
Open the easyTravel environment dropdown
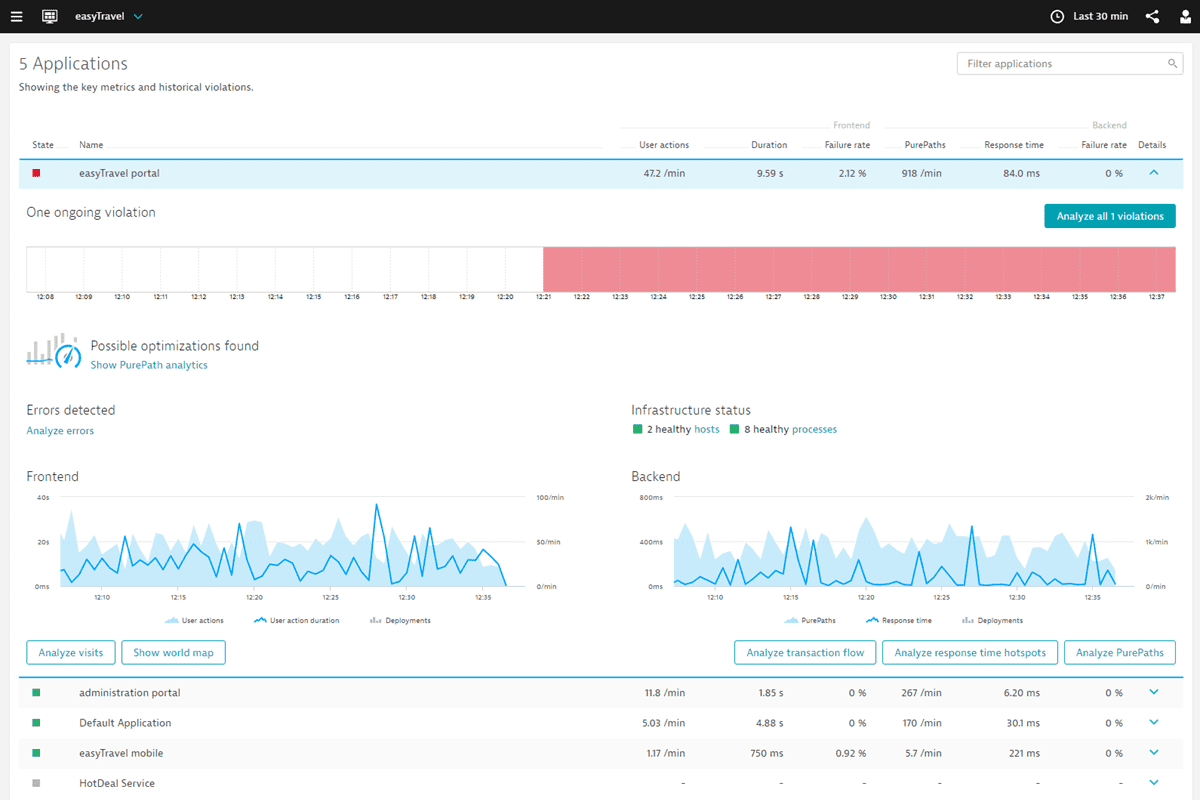coord(109,16)
